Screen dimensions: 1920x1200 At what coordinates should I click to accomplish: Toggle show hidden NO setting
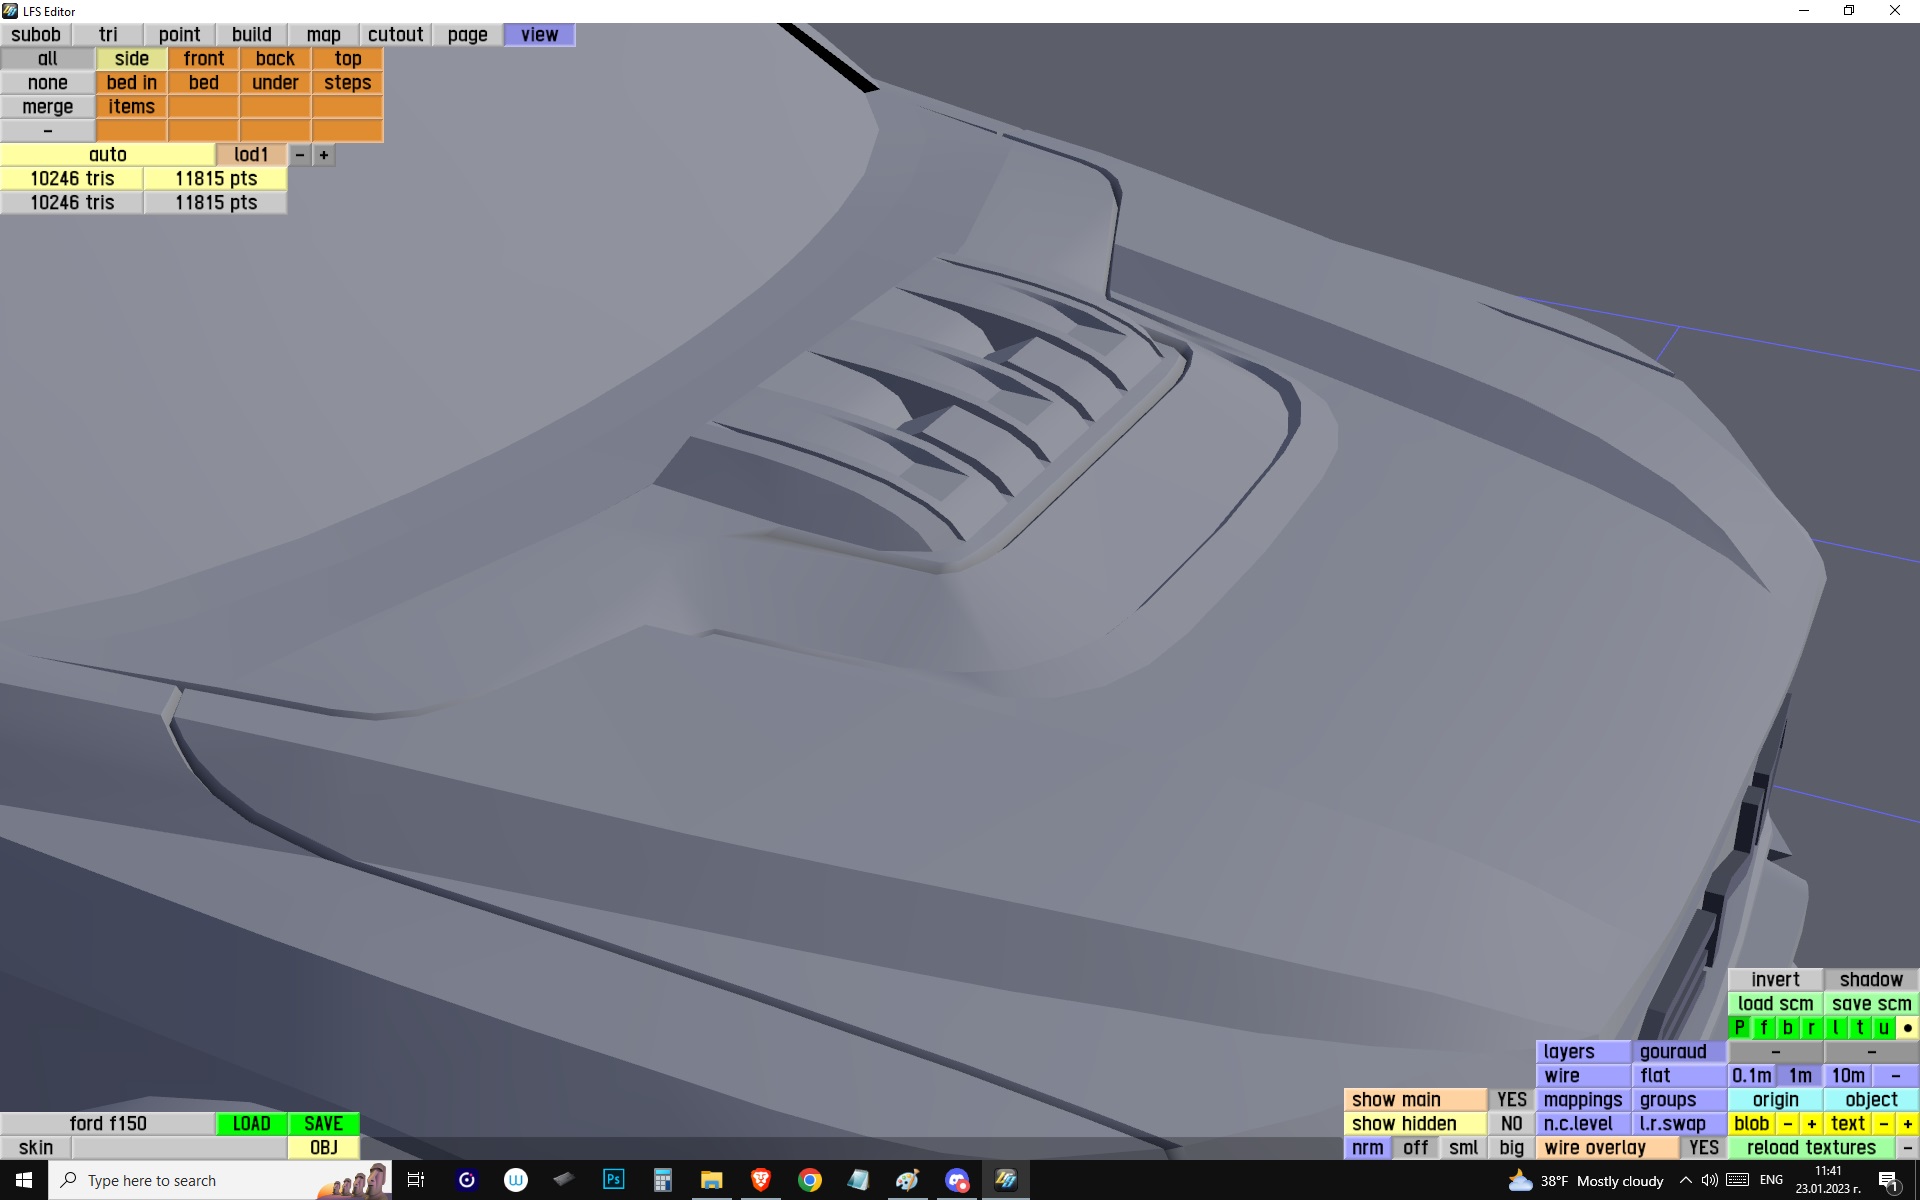point(1511,1123)
